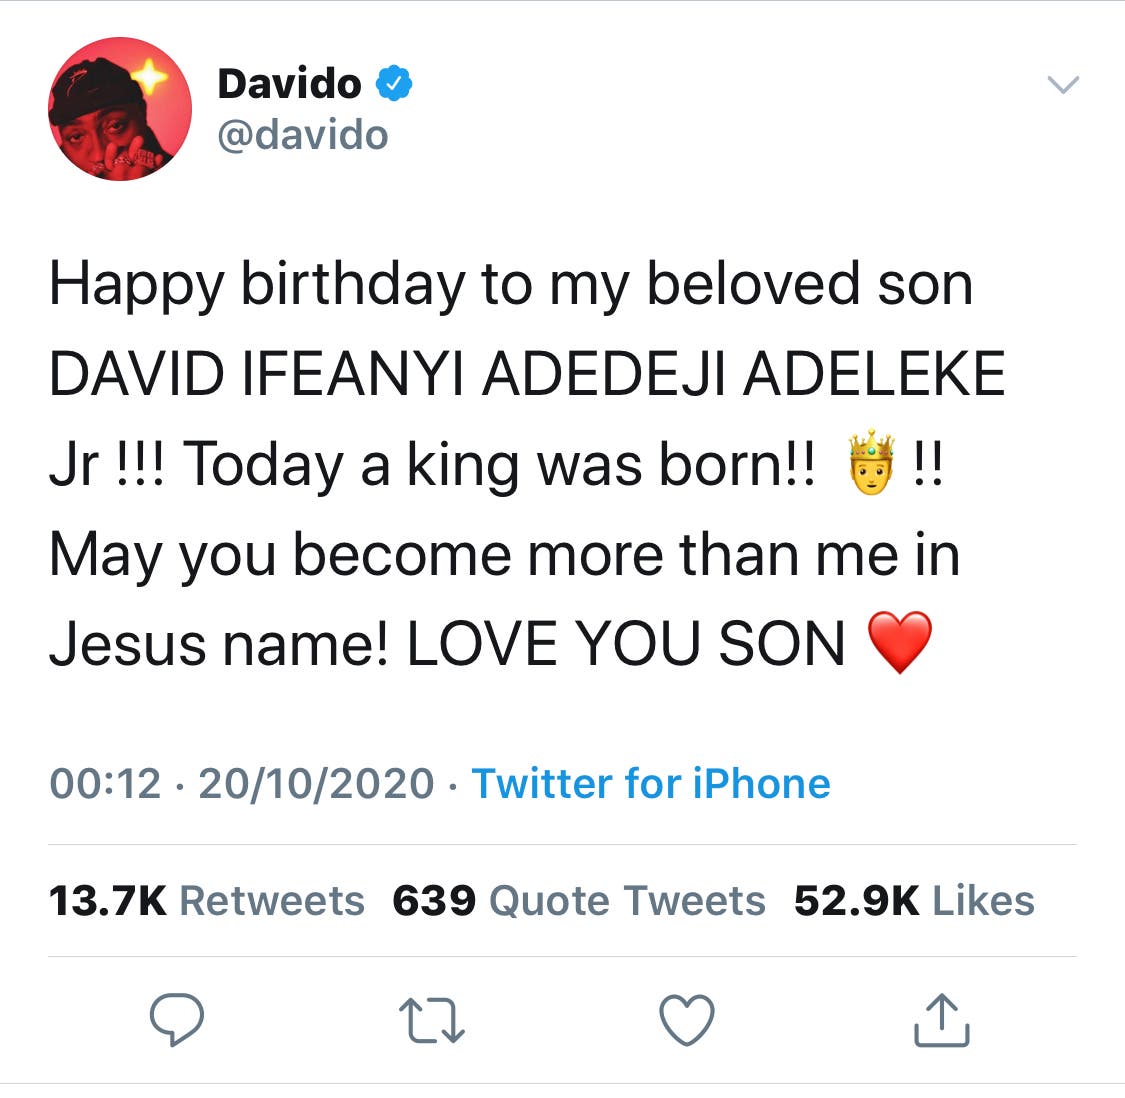Image resolution: width=1125 pixels, height=1098 pixels.
Task: Click the name DAVID IFEANYI ADEDEJI ADELEKE
Action: click(526, 374)
